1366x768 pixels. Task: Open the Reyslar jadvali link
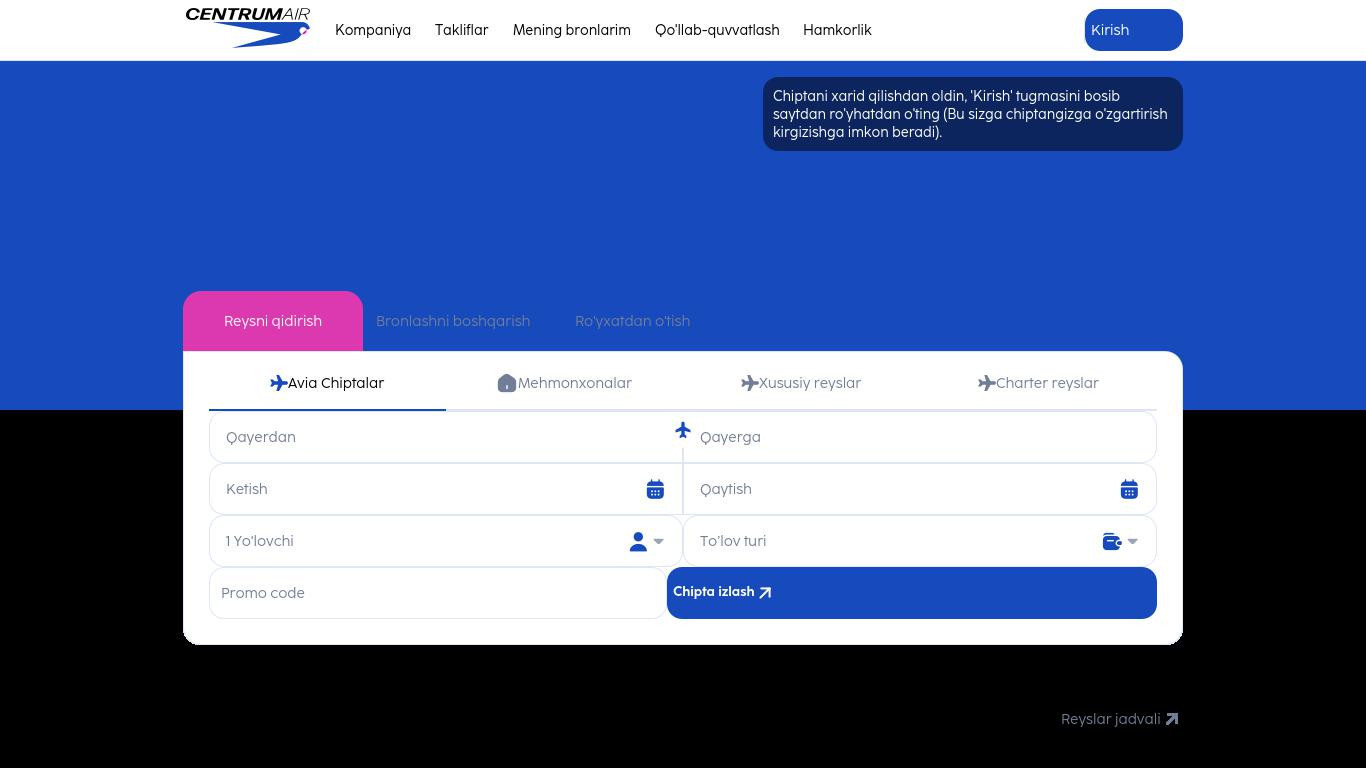pyautogui.click(x=1120, y=719)
